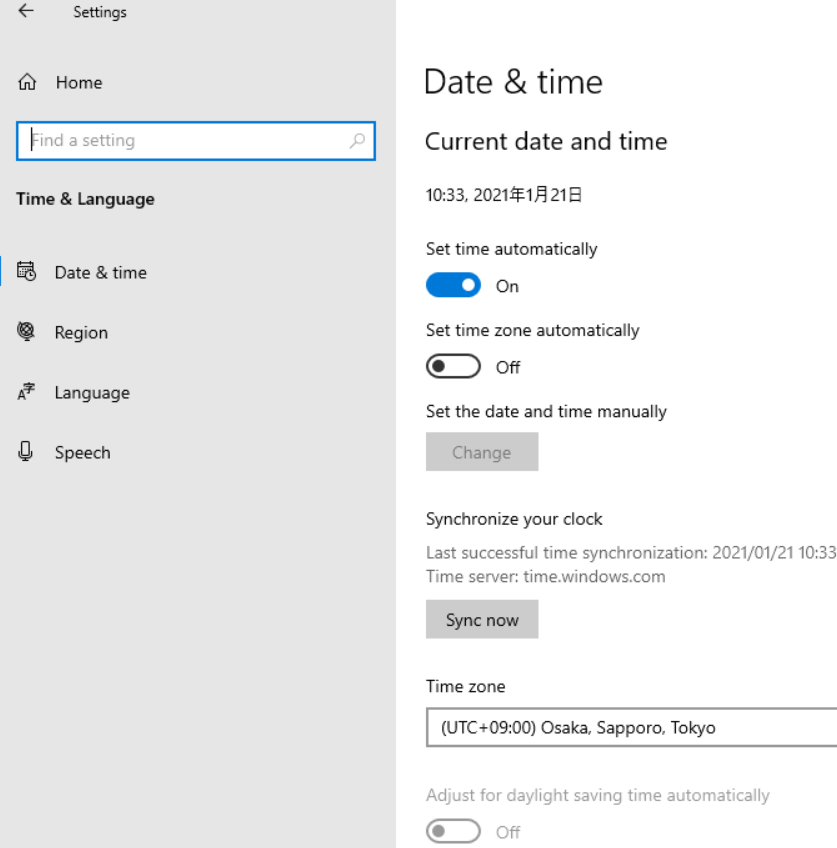
Task: Select Date & time sidebar label
Action: coord(100,273)
